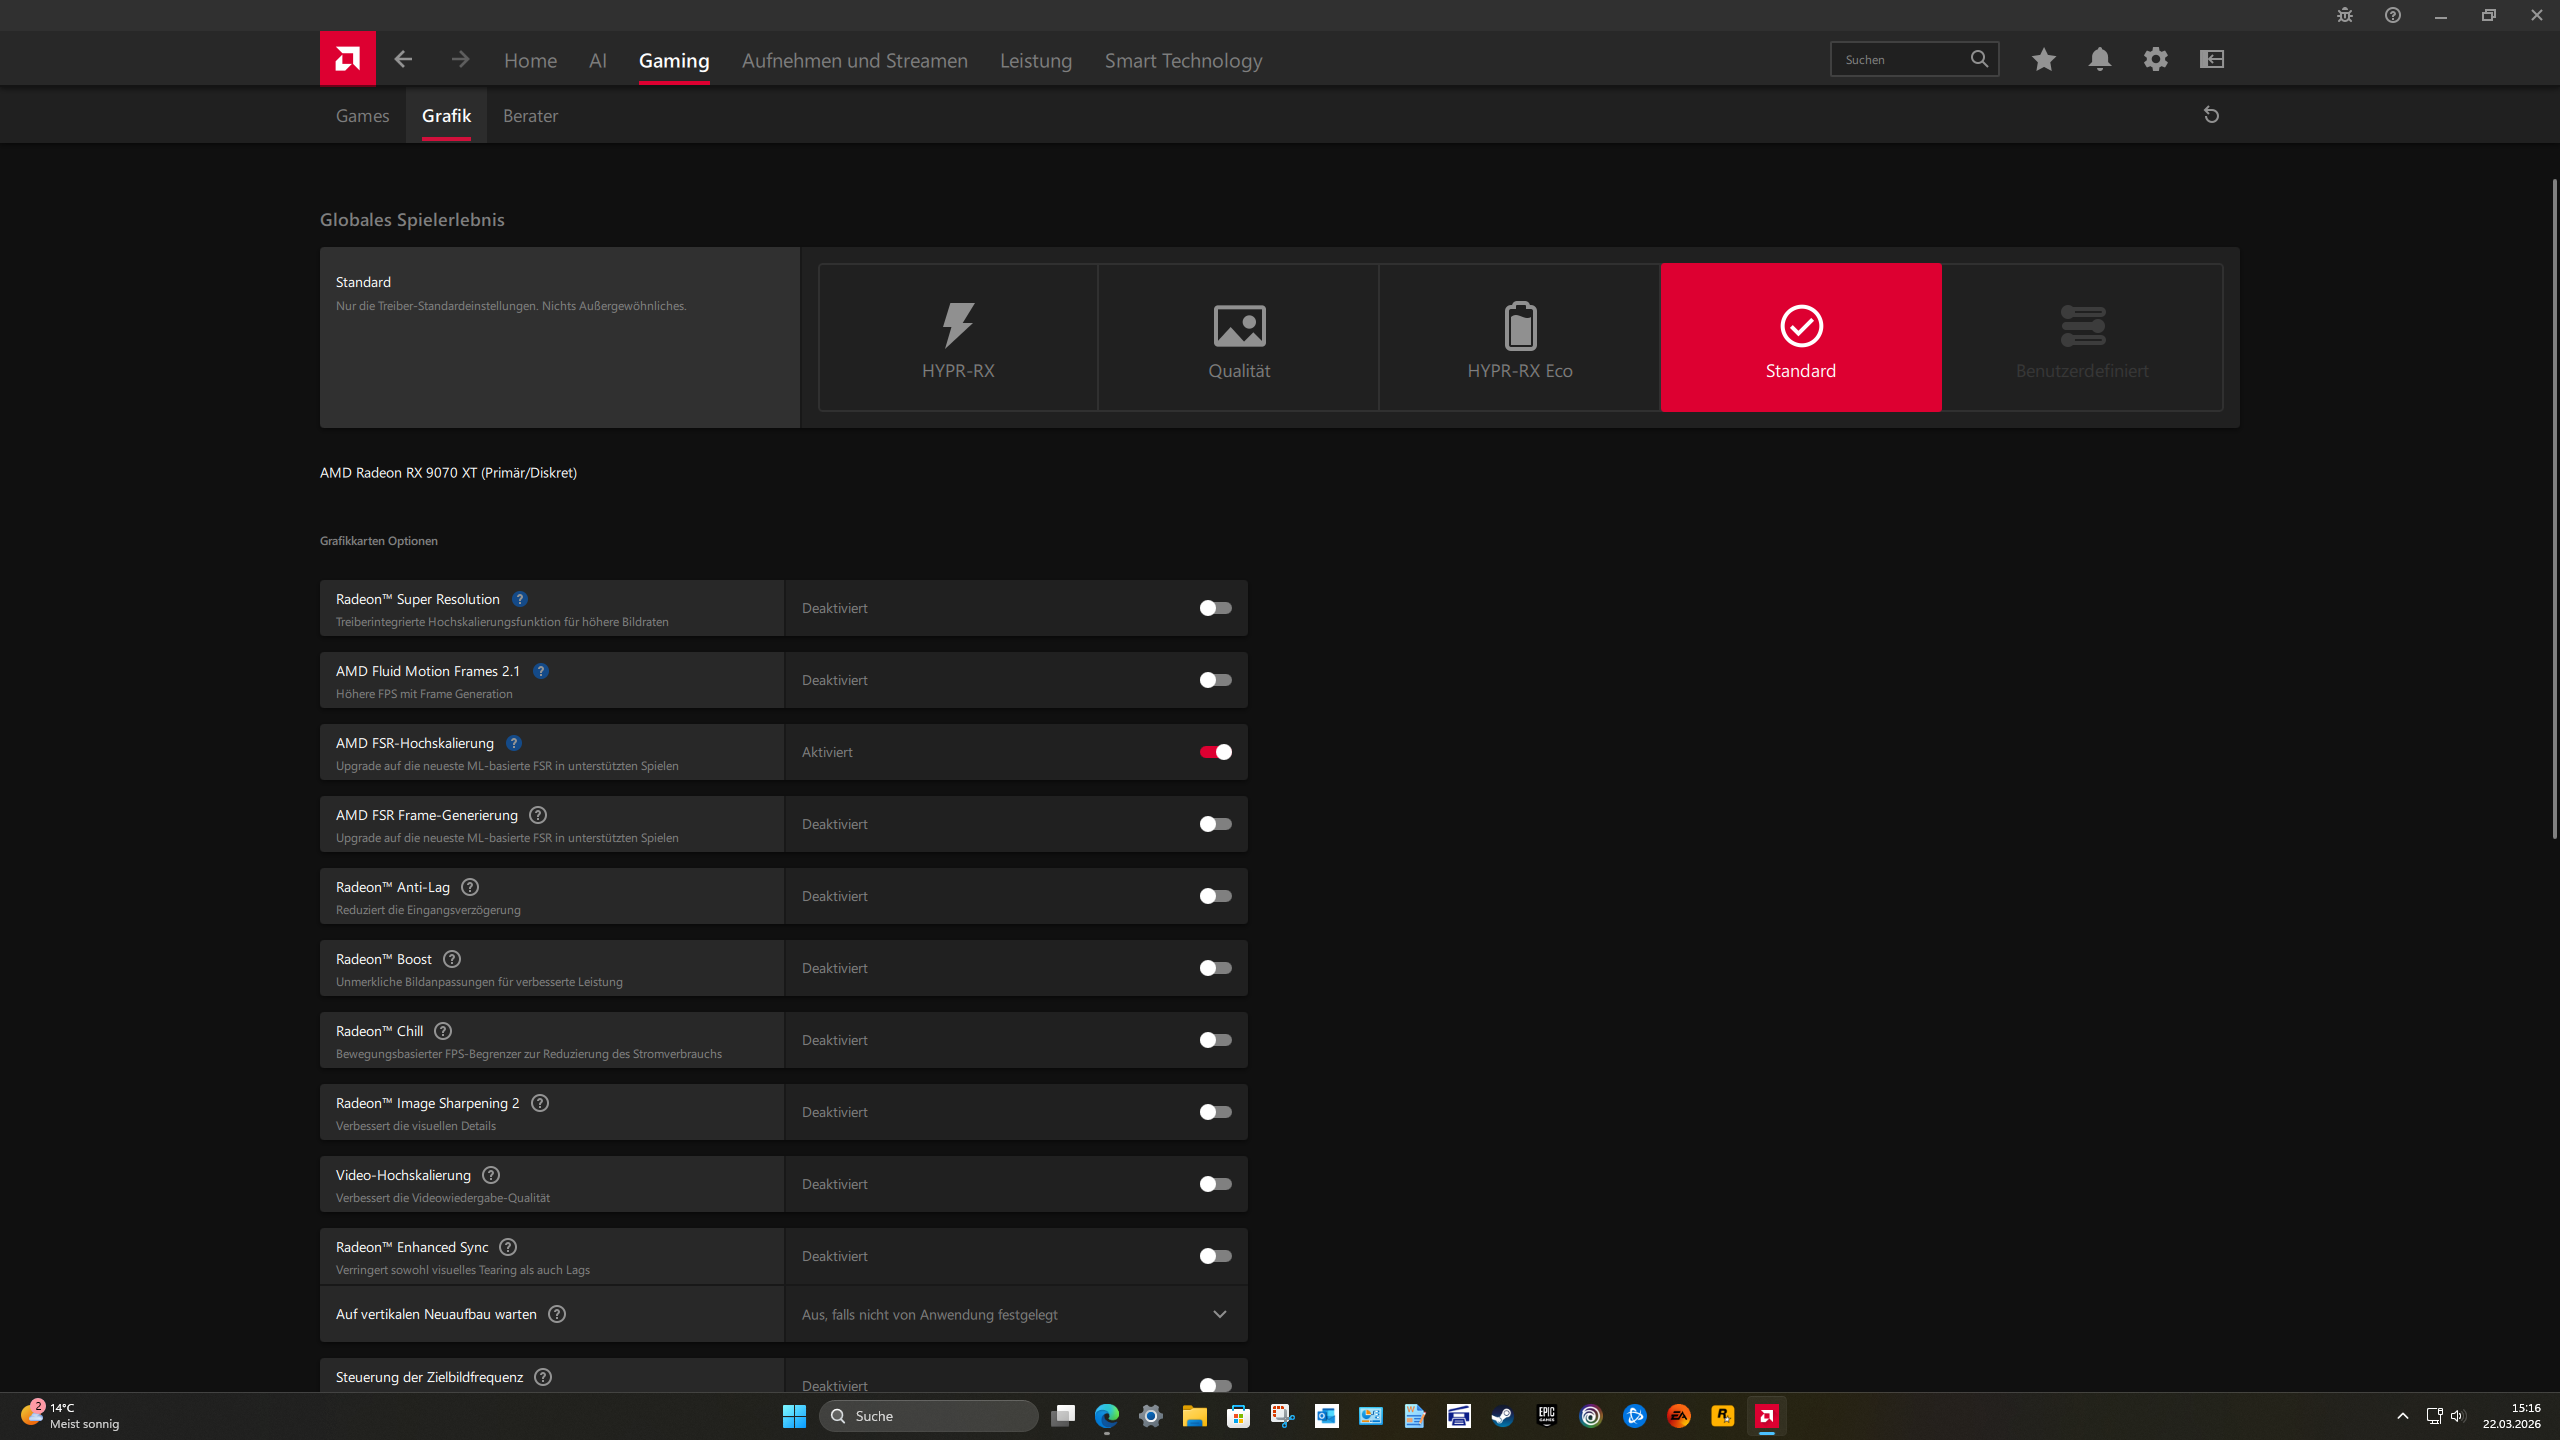The image size is (2560, 1440).
Task: Show hidden system tray icons chevron
Action: (x=2402, y=1416)
